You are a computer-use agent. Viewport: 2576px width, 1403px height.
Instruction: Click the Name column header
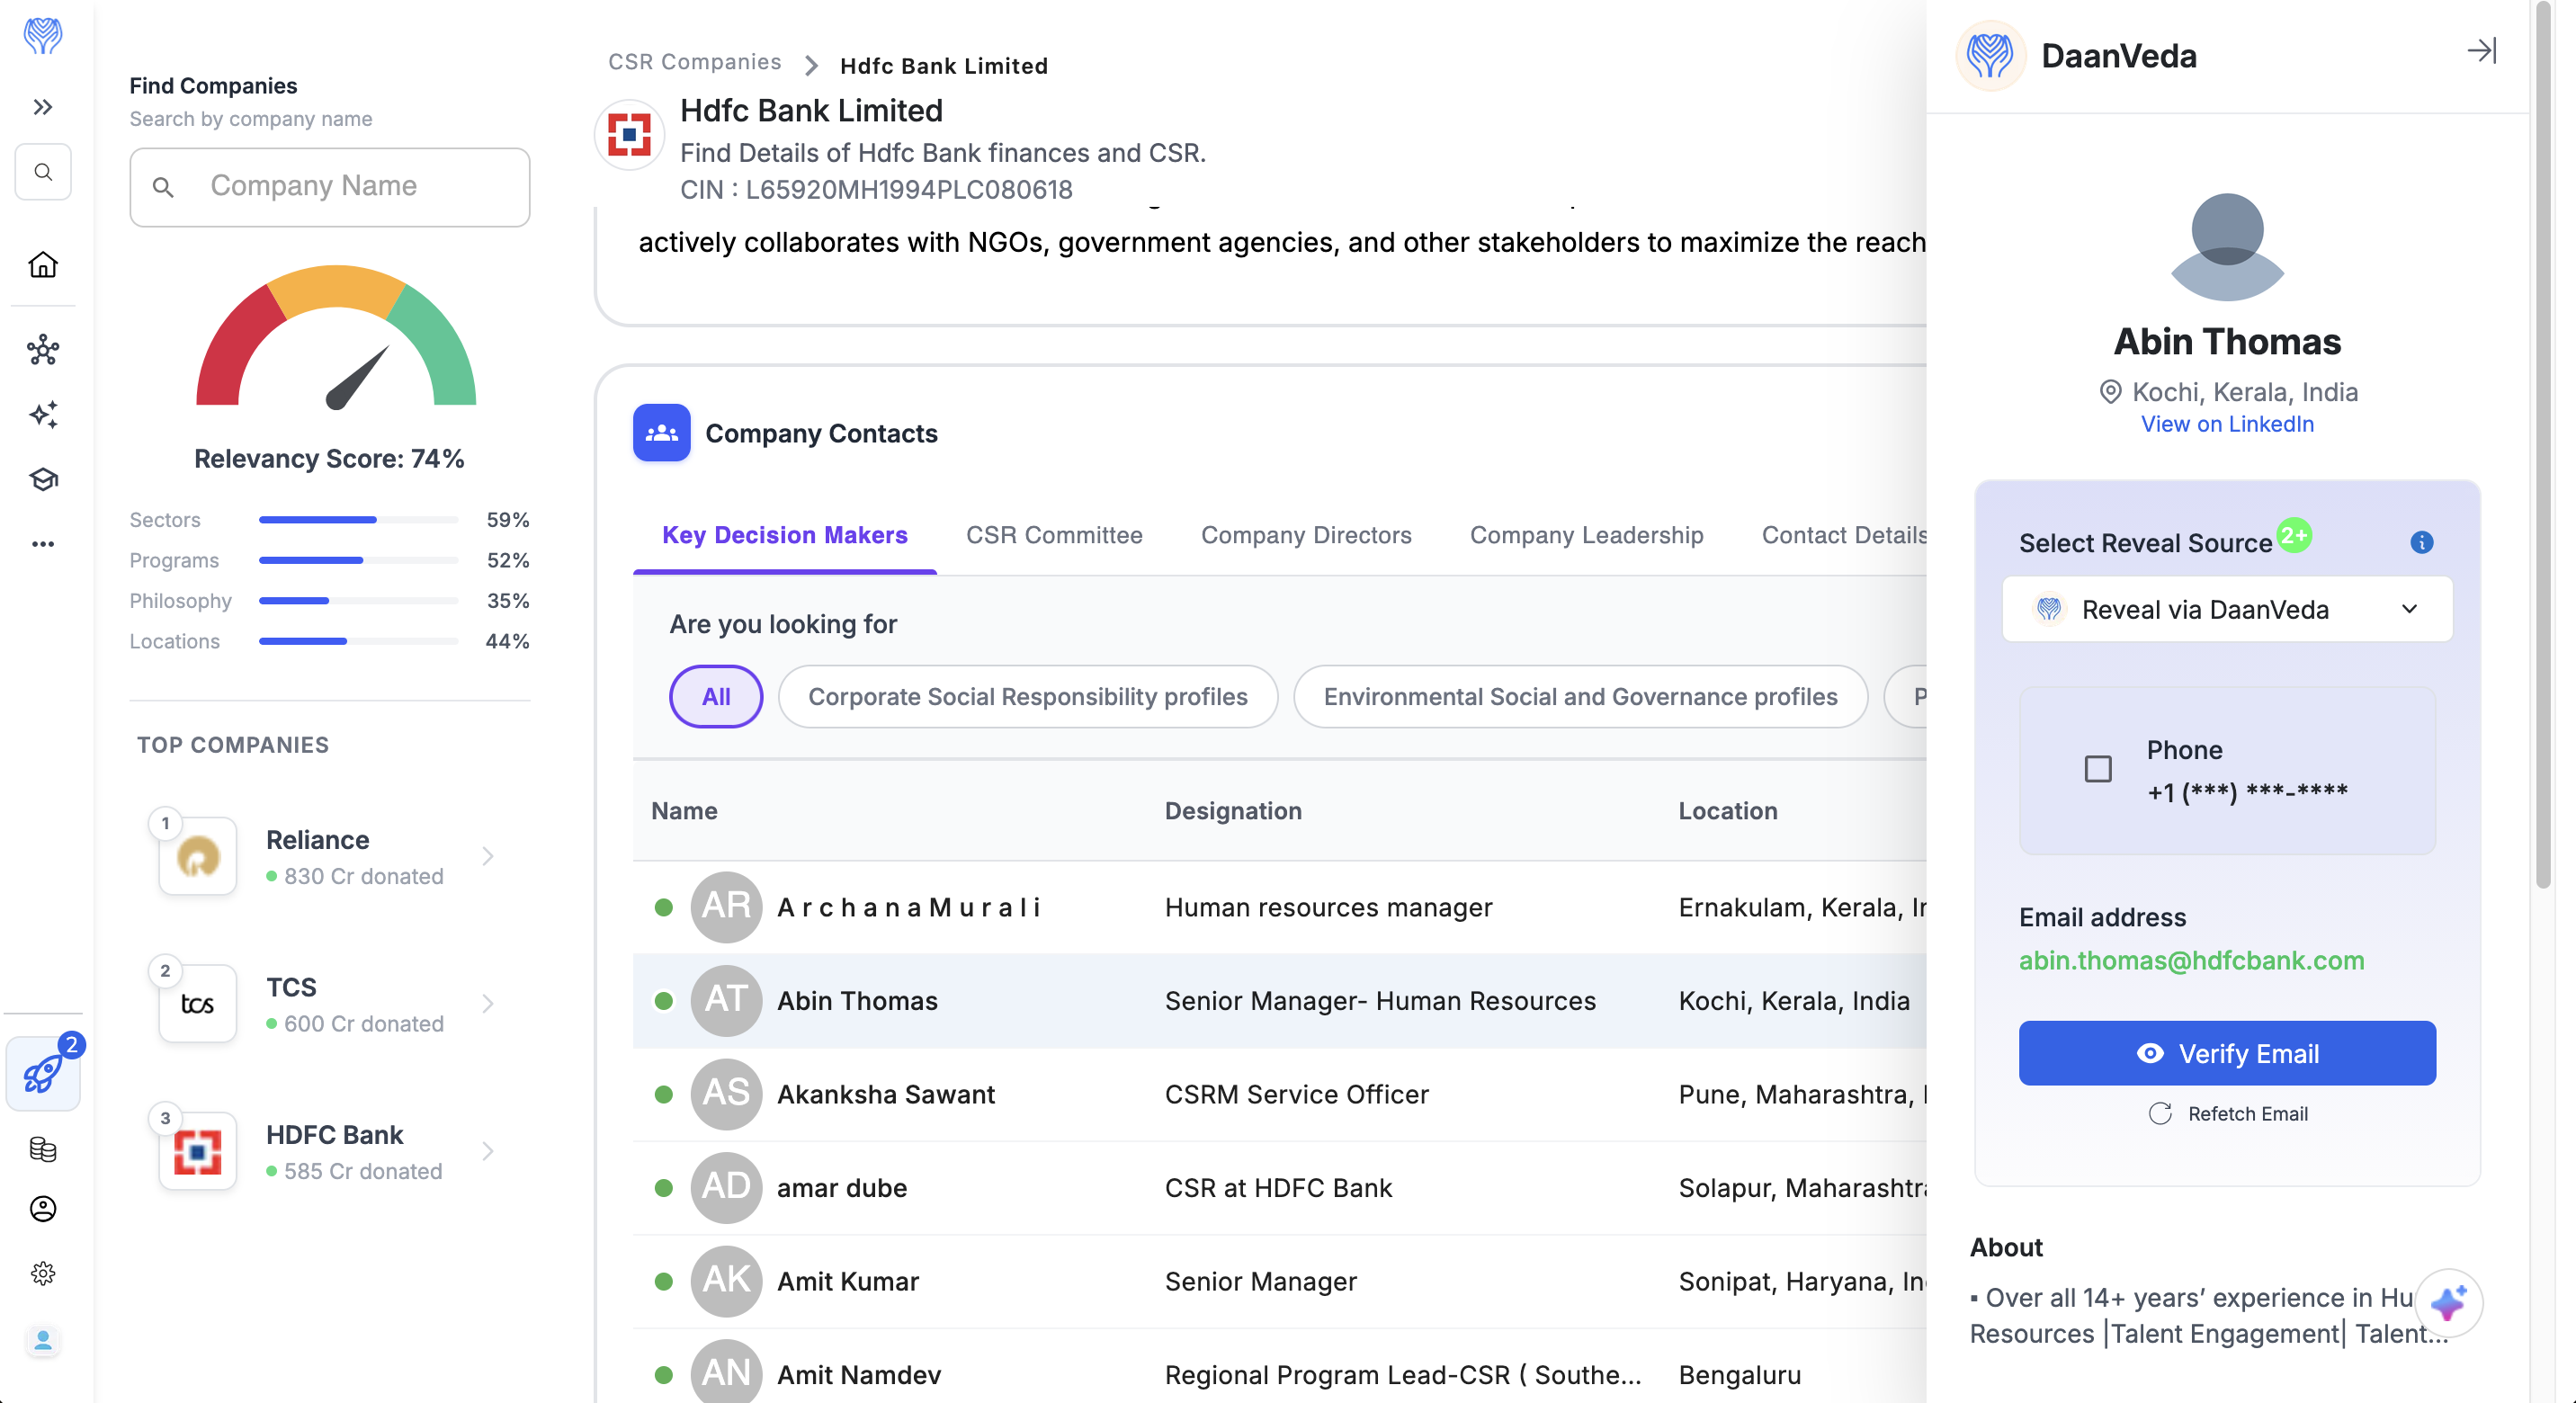[x=684, y=810]
